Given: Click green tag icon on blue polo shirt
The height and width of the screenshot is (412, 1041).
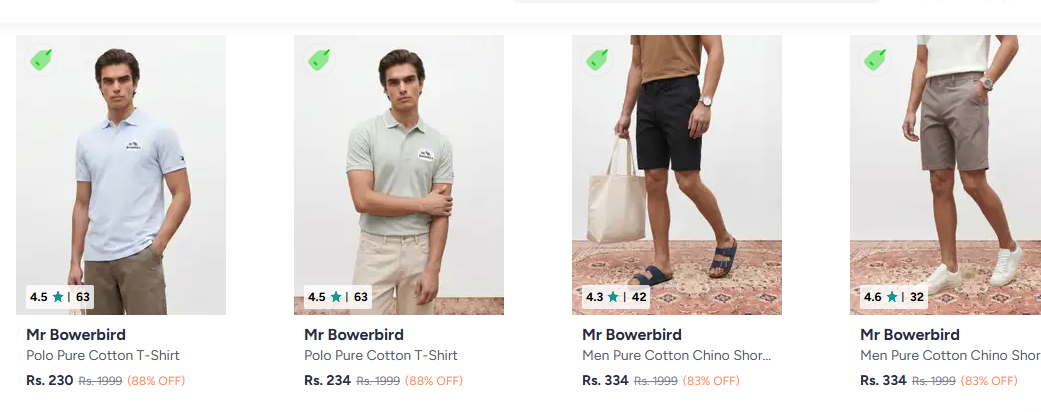Looking at the screenshot, I should (41, 60).
